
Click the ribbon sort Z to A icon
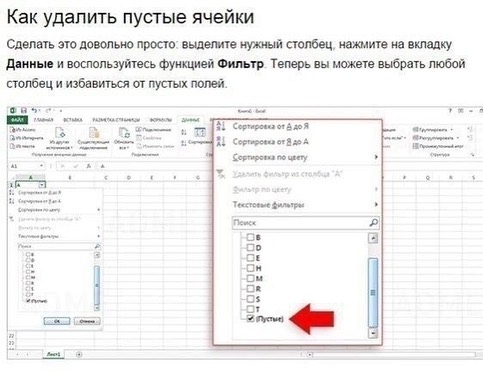184,143
